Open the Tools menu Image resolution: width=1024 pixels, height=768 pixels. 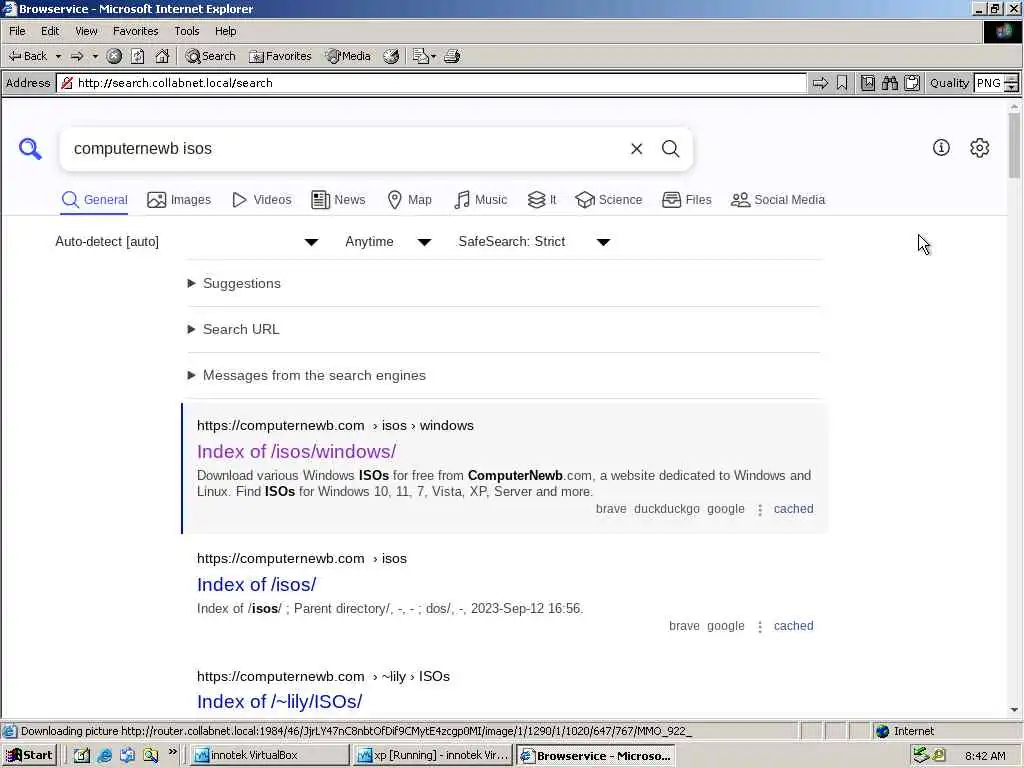(186, 31)
